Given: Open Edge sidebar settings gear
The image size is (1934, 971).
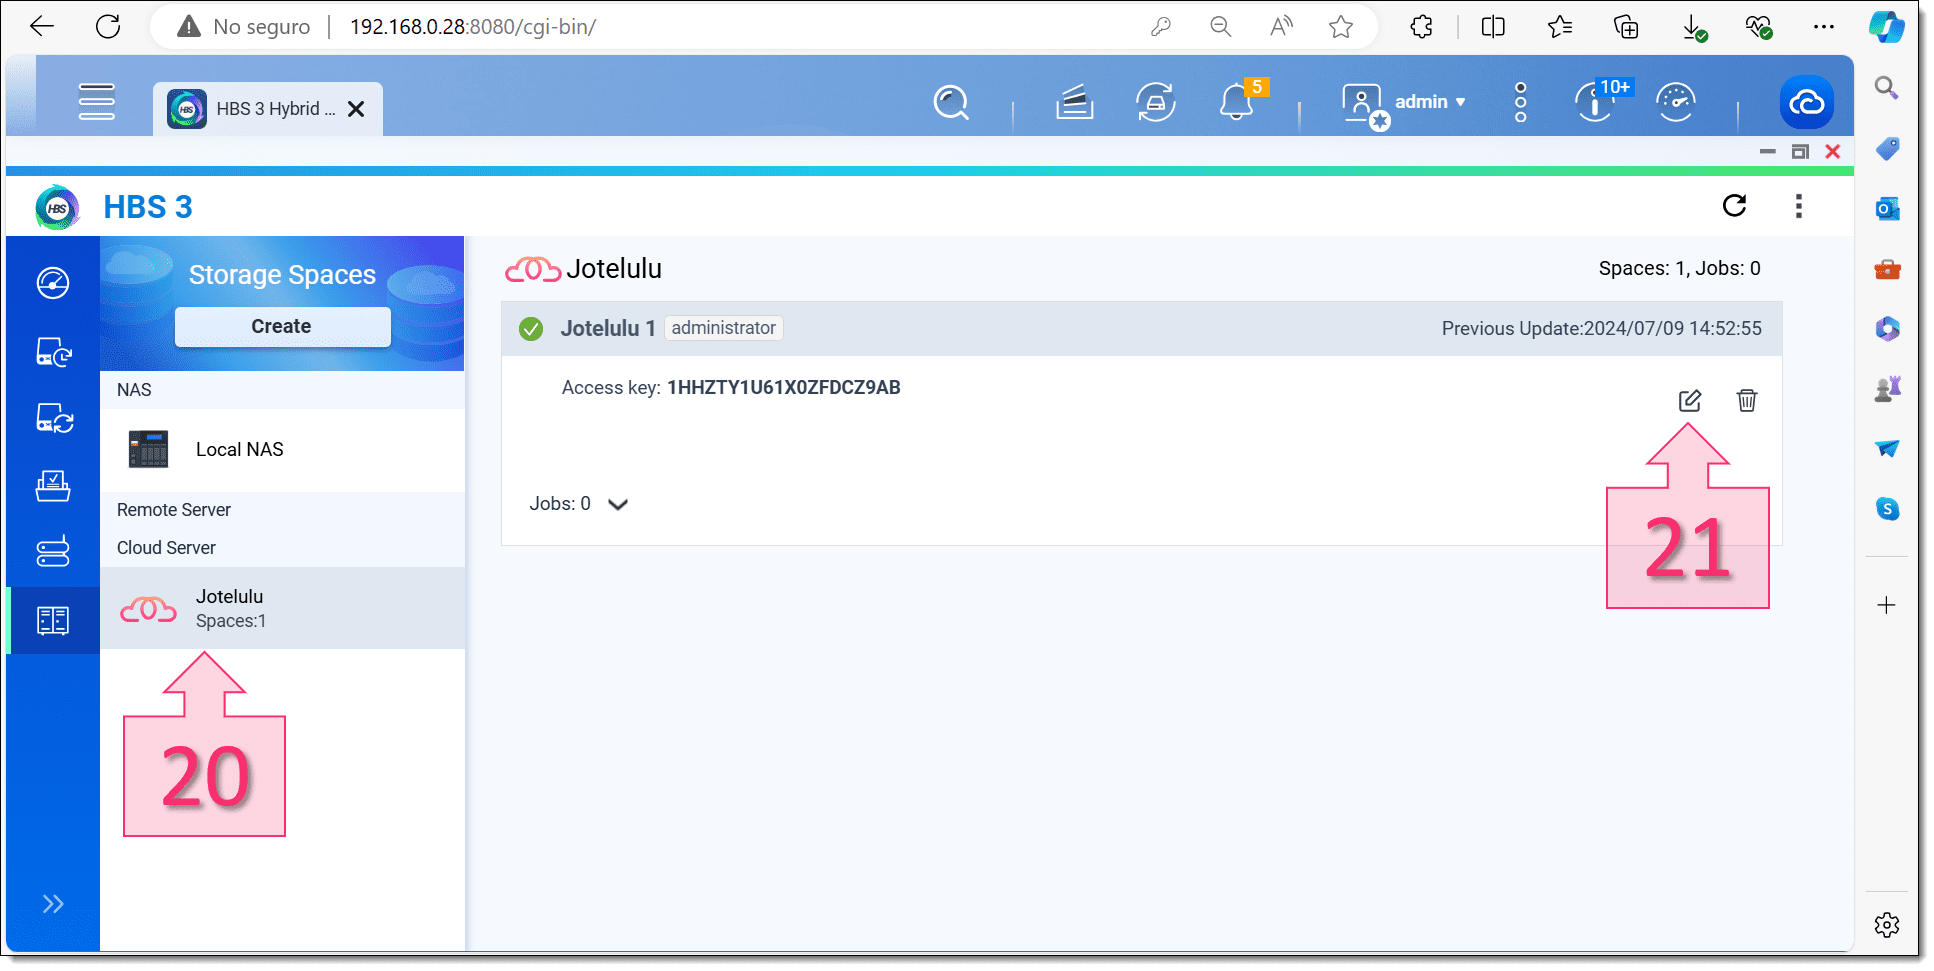Looking at the screenshot, I should click(x=1886, y=925).
